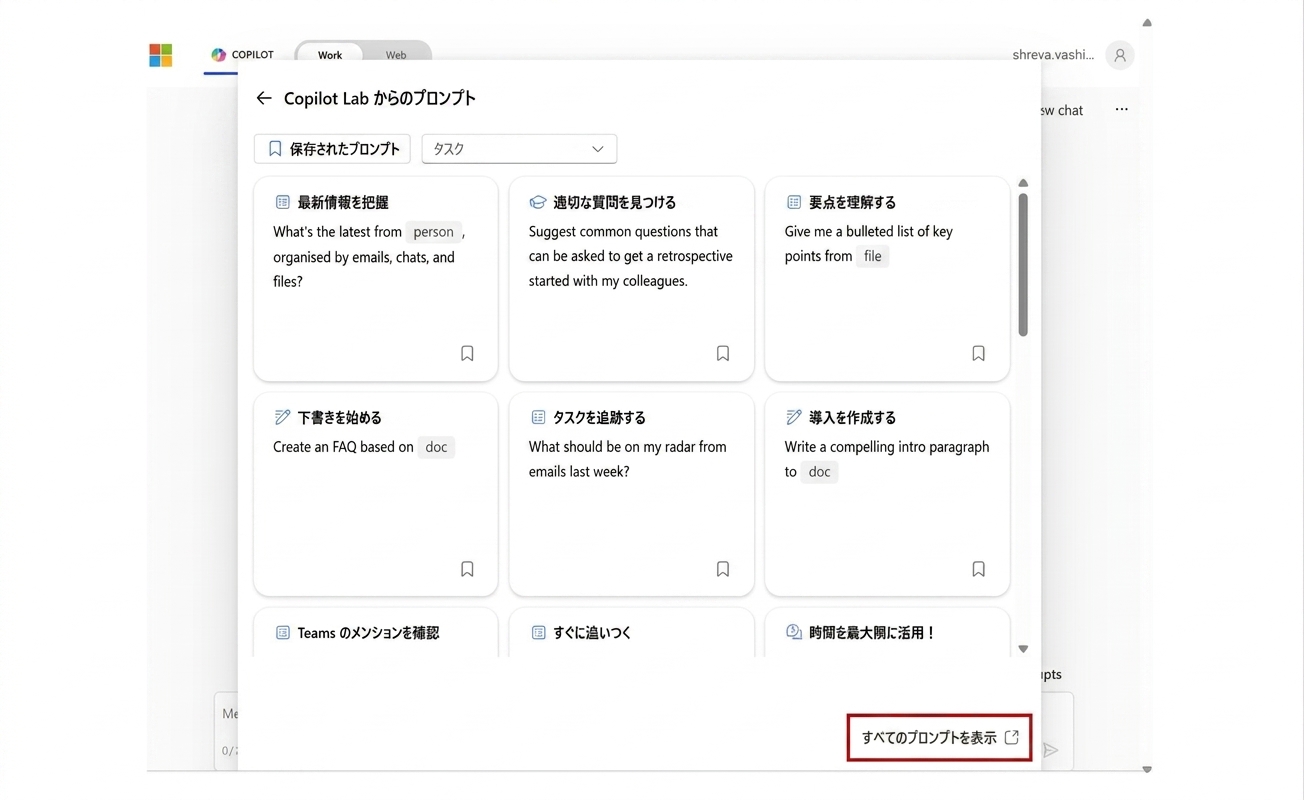Click the list icon on 最新情報を把握 card
The height and width of the screenshot is (800, 1304).
pyautogui.click(x=283, y=202)
